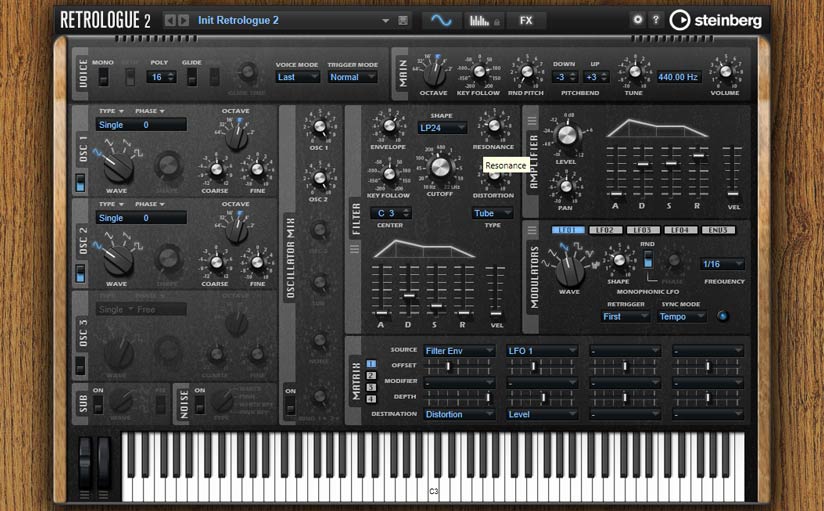This screenshot has width=824, height=511.
Task: Open the options gear icon
Action: (637, 19)
